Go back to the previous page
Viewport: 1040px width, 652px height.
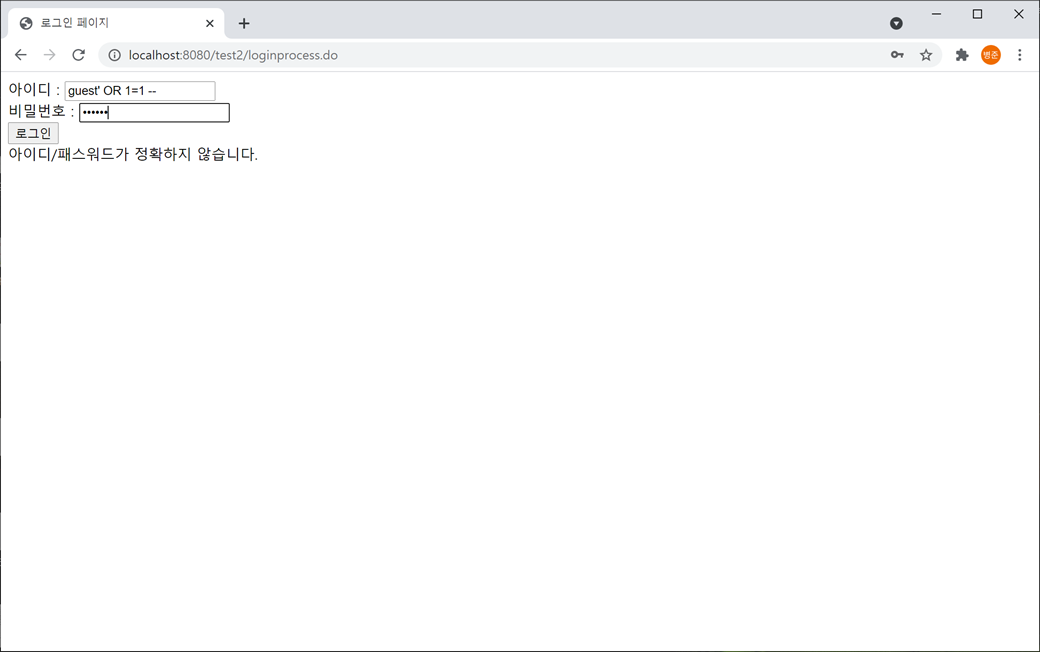pyautogui.click(x=21, y=55)
